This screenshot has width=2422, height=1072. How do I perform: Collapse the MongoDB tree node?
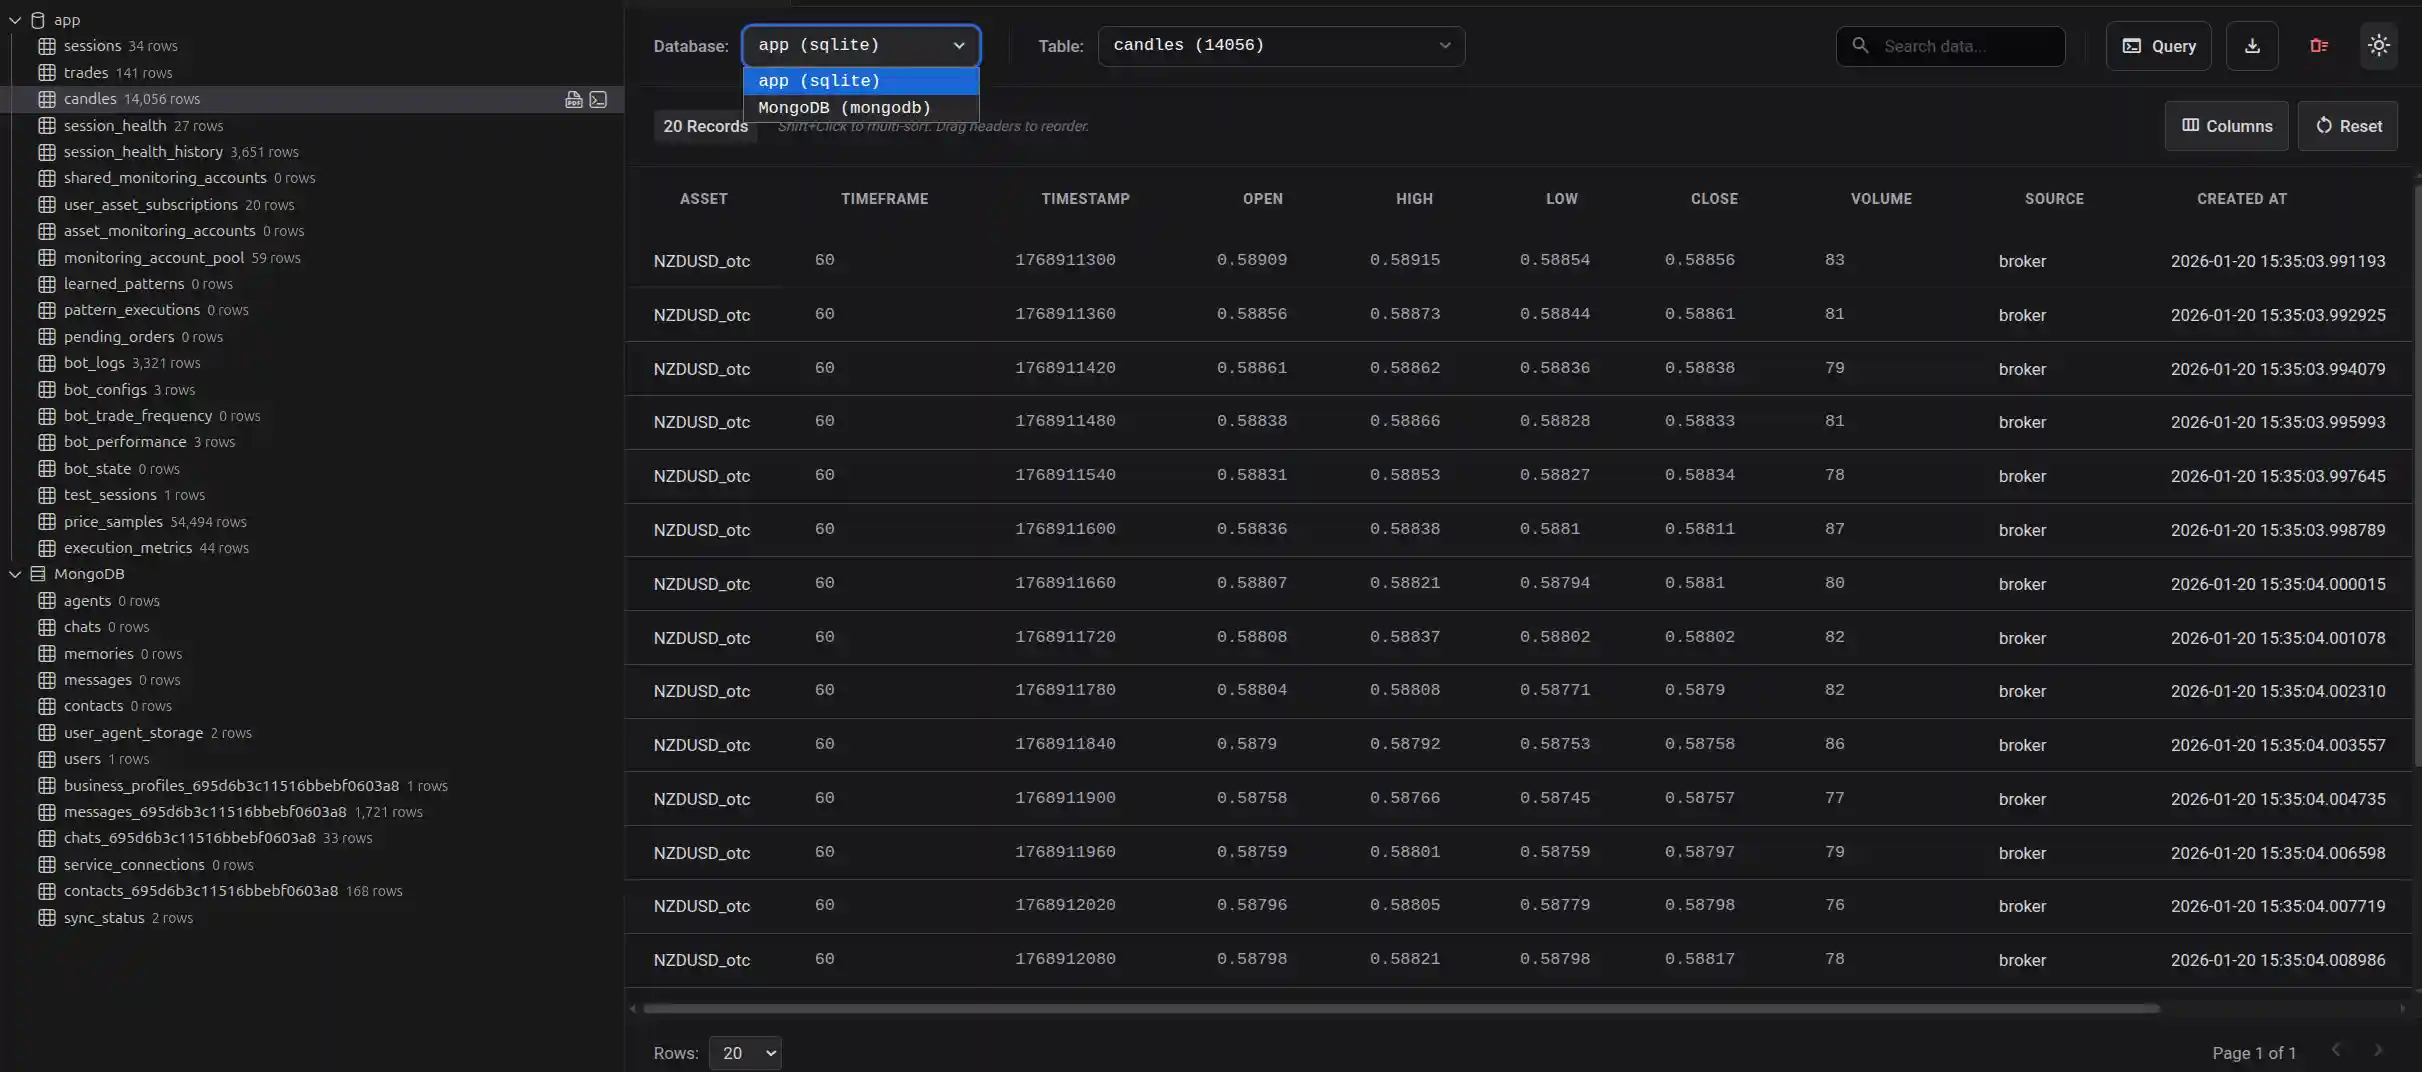(15, 574)
